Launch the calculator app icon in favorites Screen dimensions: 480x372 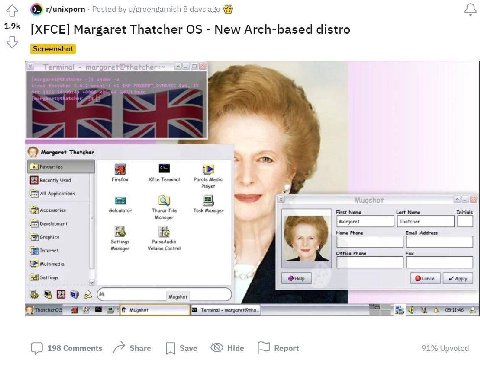point(120,204)
